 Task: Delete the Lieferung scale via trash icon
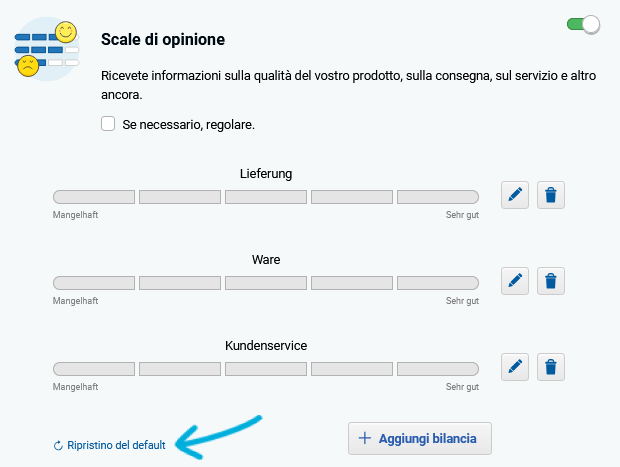(550, 195)
